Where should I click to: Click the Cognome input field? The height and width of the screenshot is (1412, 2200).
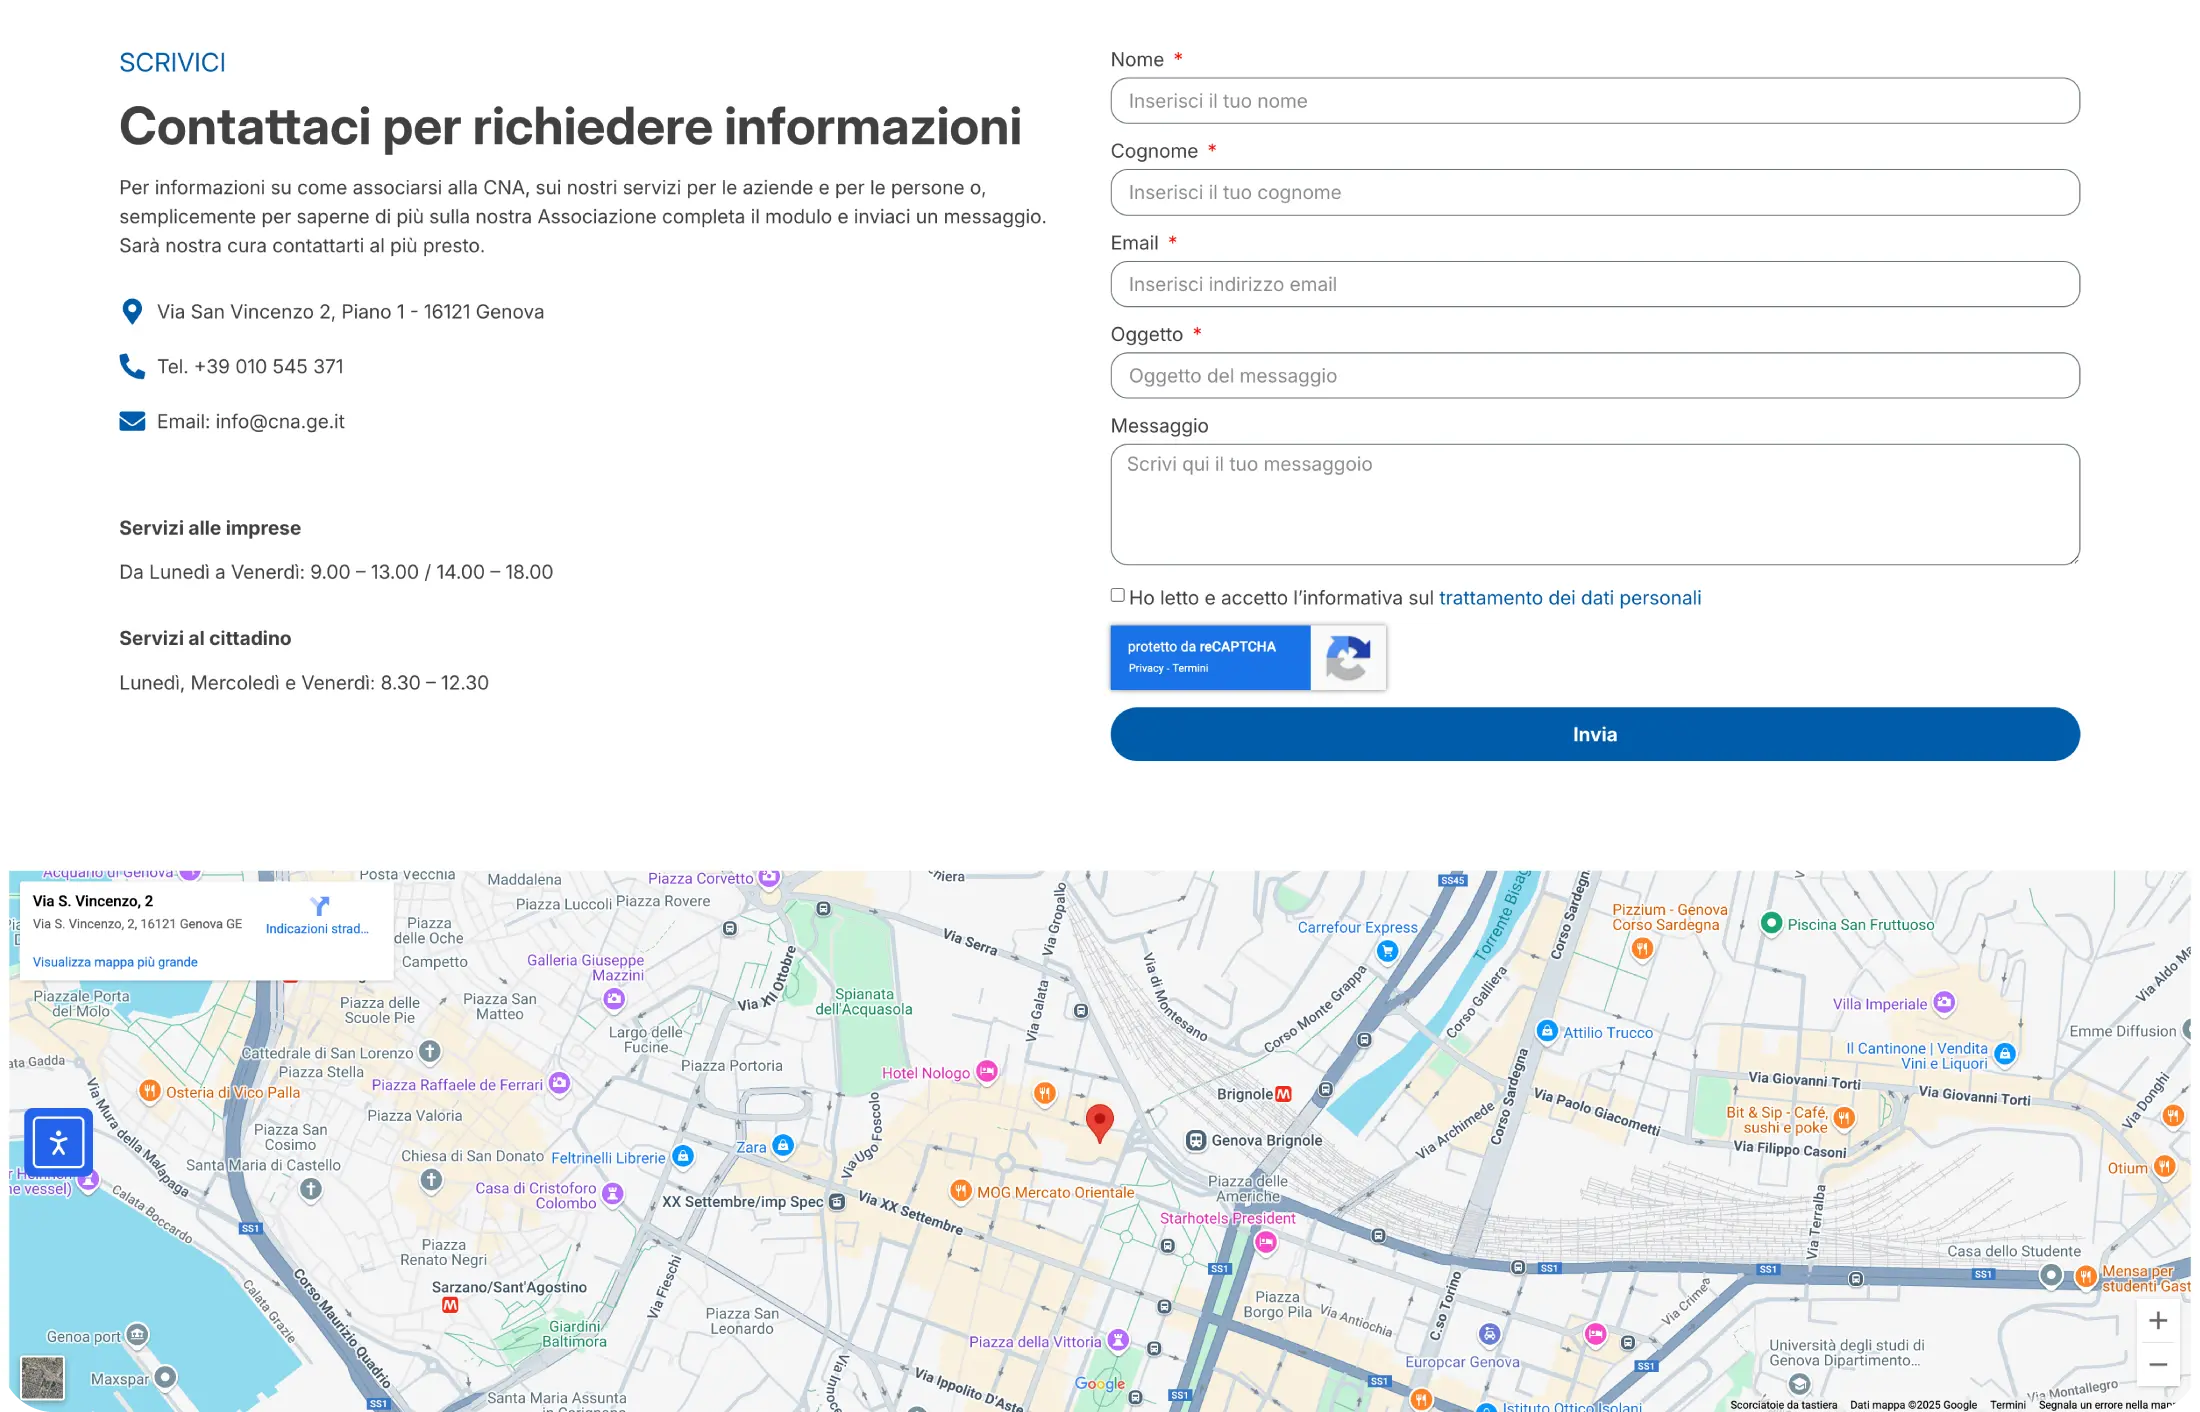1594,193
